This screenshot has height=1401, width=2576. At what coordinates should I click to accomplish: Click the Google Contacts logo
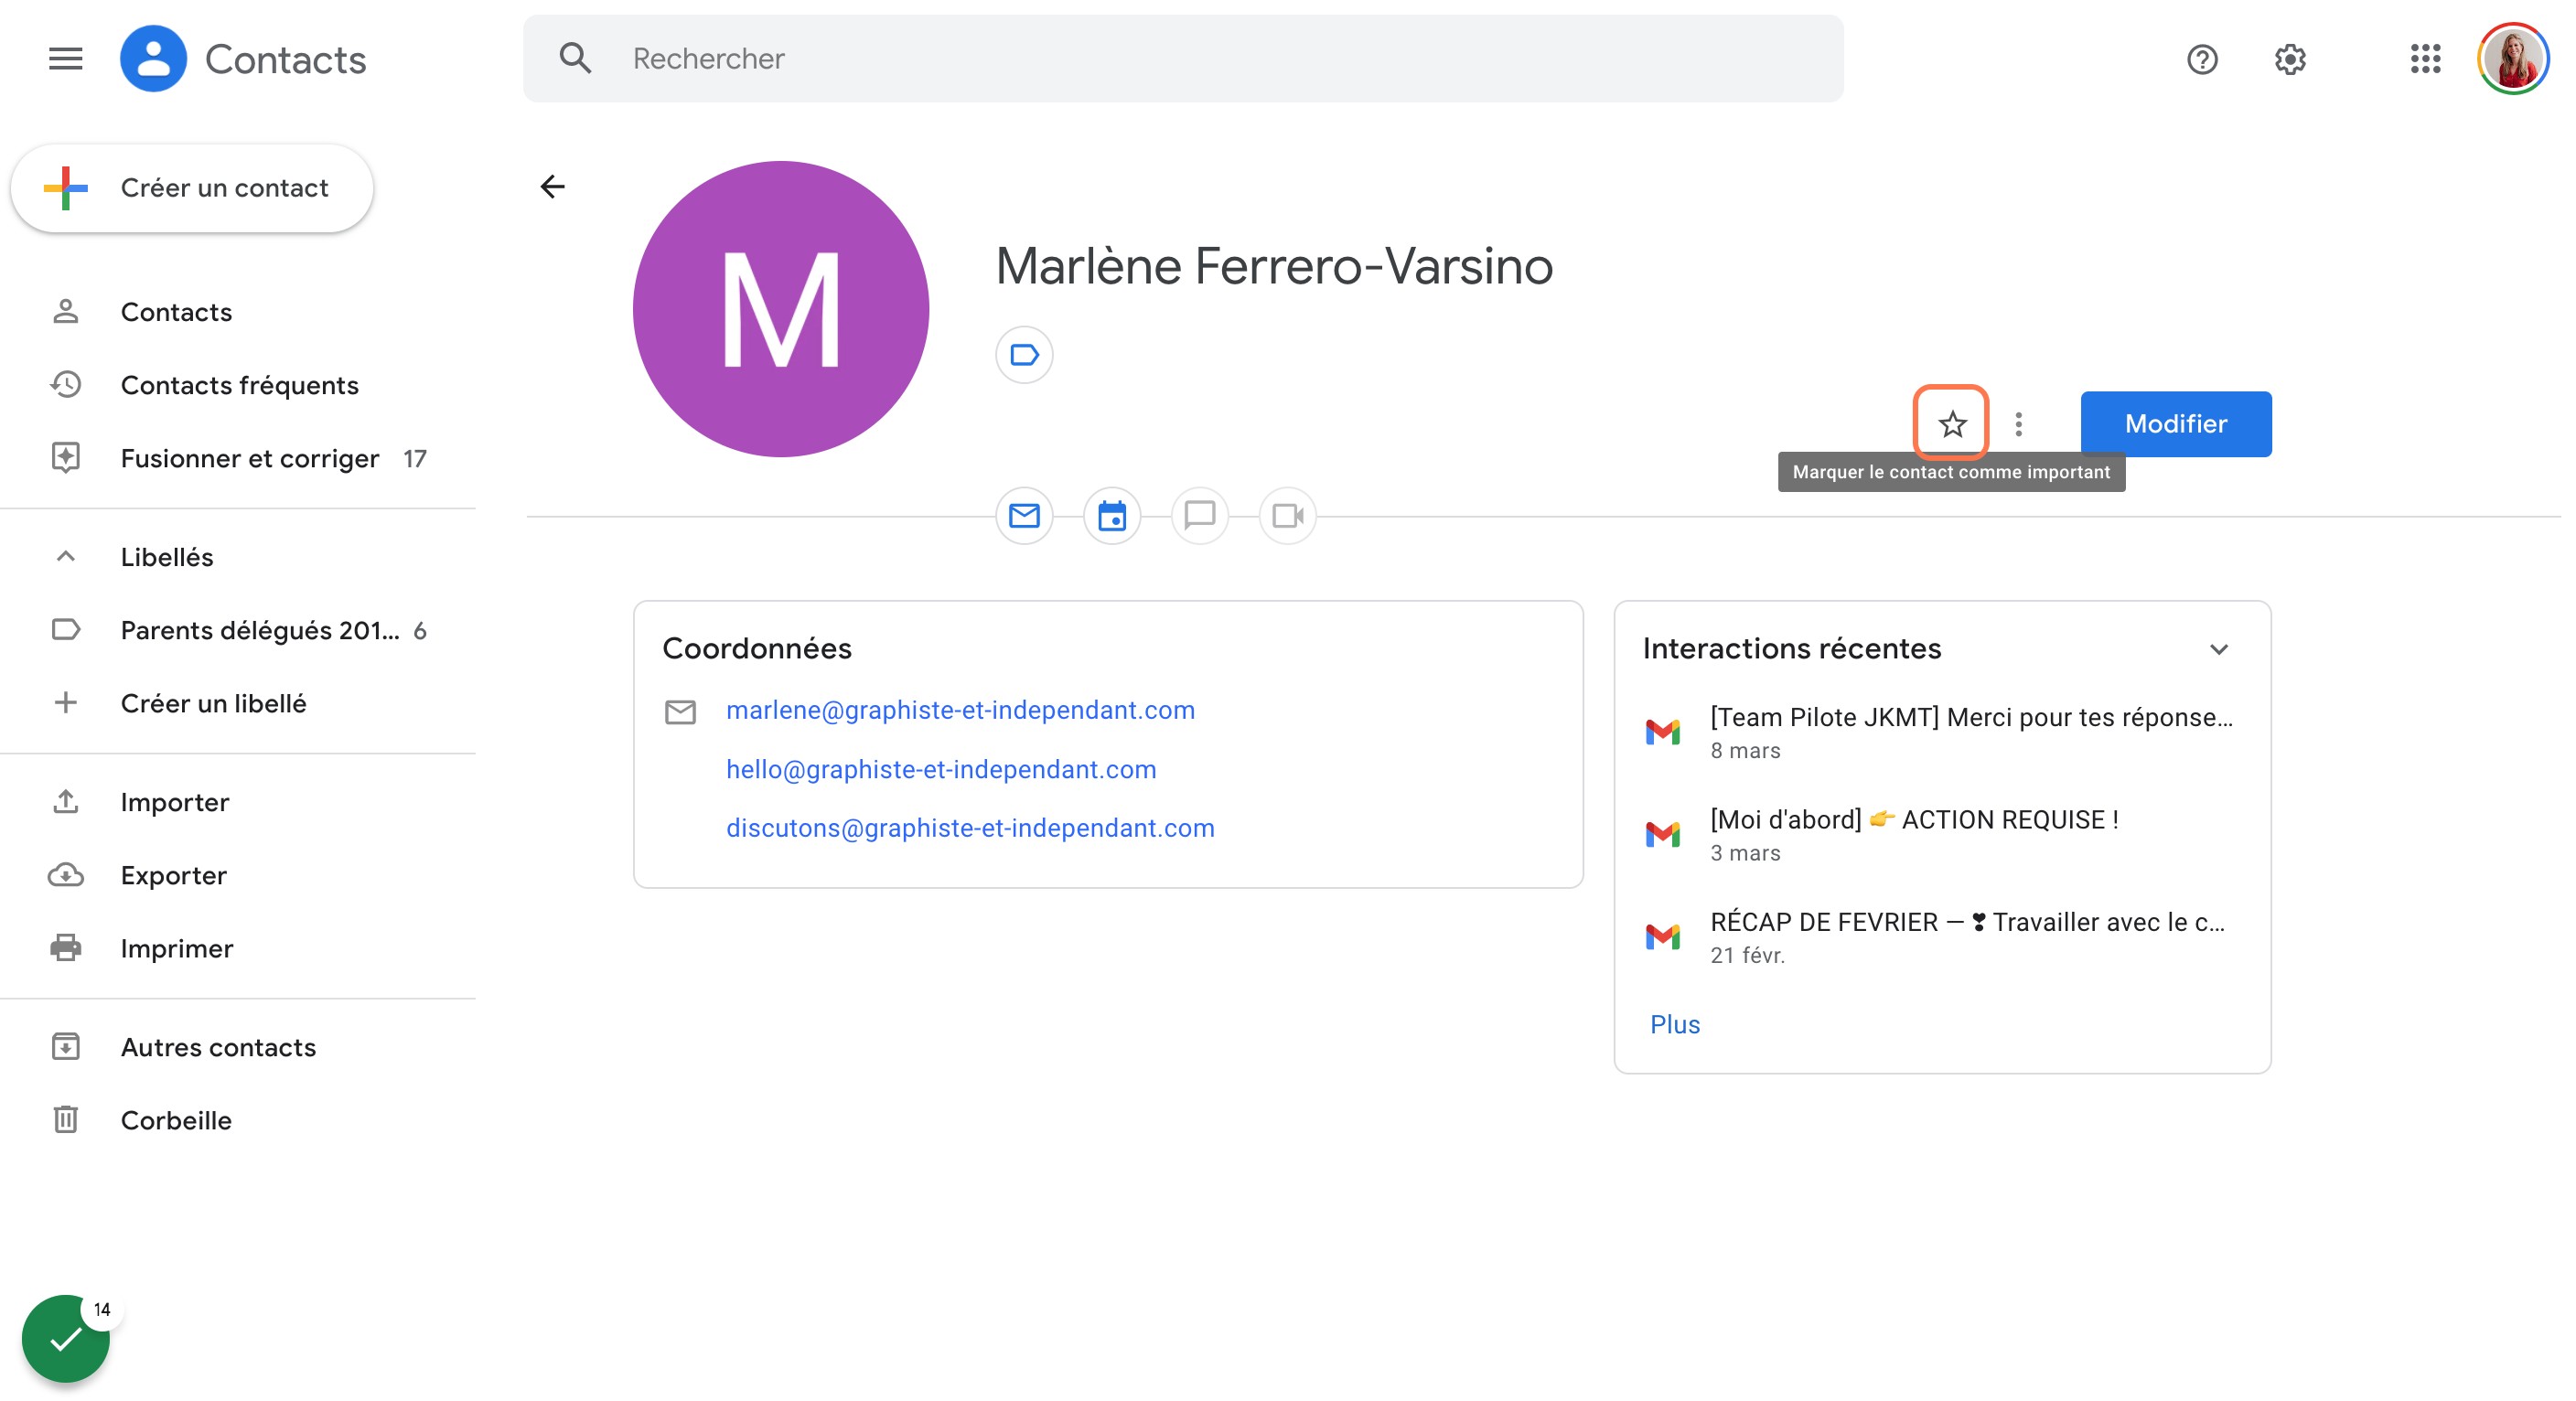pos(153,59)
